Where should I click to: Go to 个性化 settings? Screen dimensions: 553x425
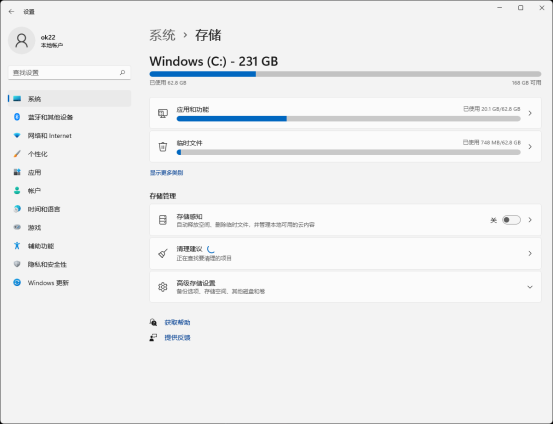click(69, 154)
